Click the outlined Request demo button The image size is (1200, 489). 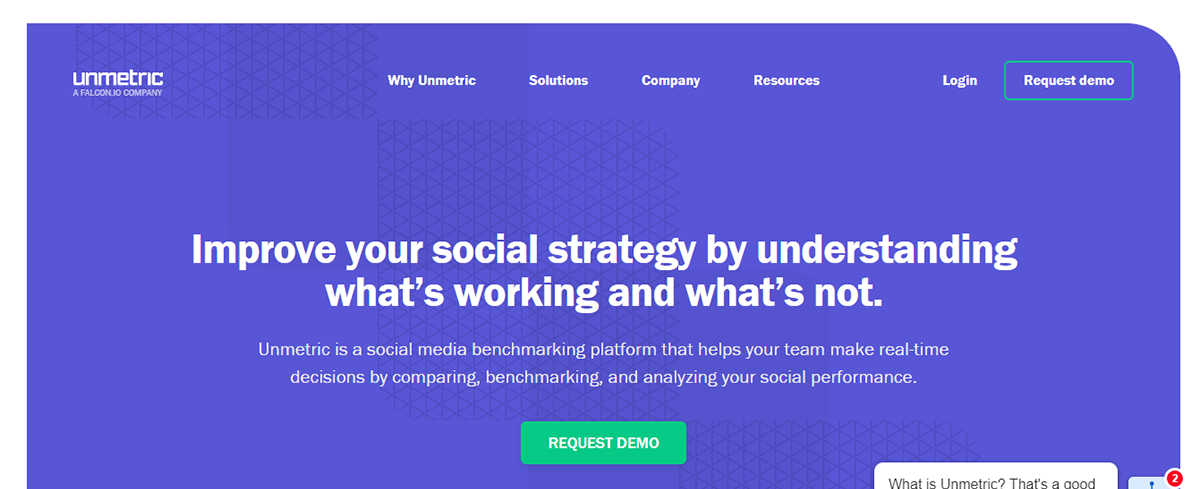point(1068,81)
